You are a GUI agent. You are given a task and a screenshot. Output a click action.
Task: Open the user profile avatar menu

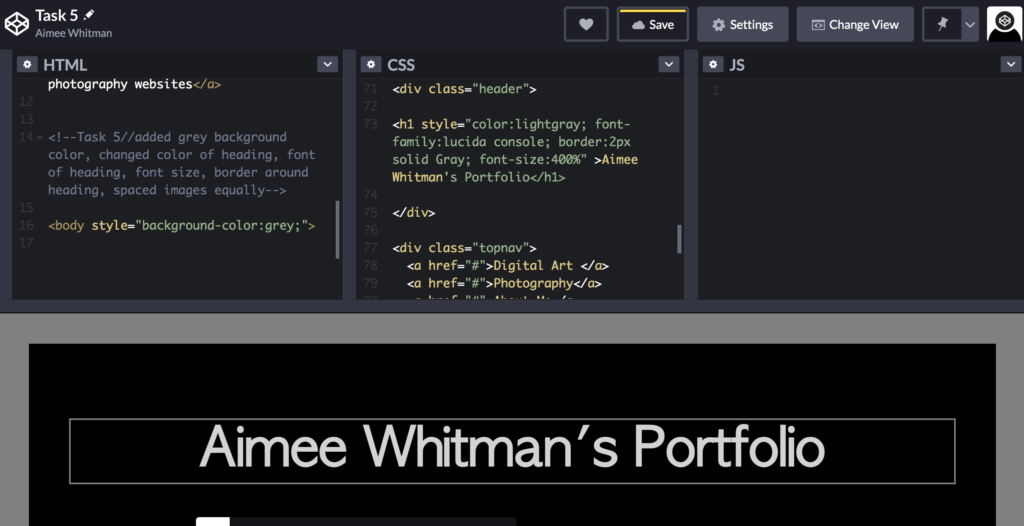point(1004,24)
